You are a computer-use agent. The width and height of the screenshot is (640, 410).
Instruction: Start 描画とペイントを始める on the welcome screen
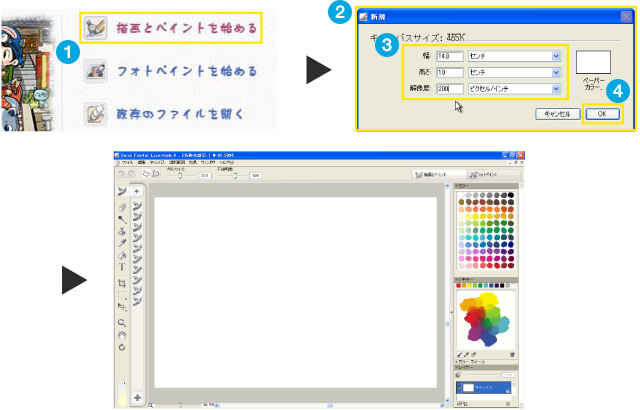tap(170, 28)
